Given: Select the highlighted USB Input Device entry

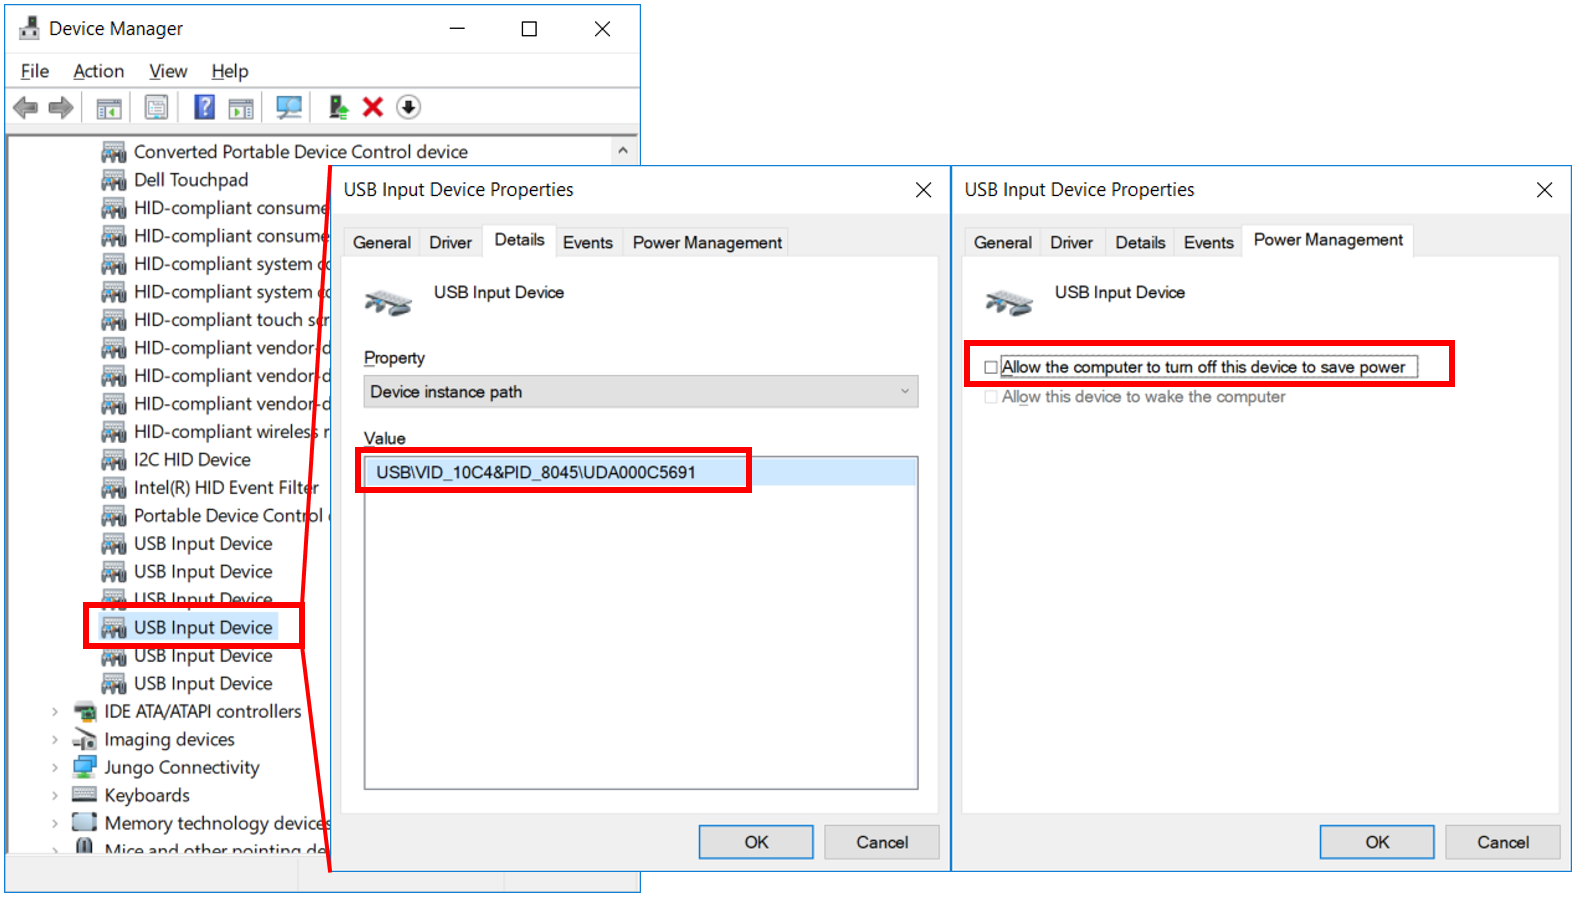Looking at the screenshot, I should click(203, 628).
